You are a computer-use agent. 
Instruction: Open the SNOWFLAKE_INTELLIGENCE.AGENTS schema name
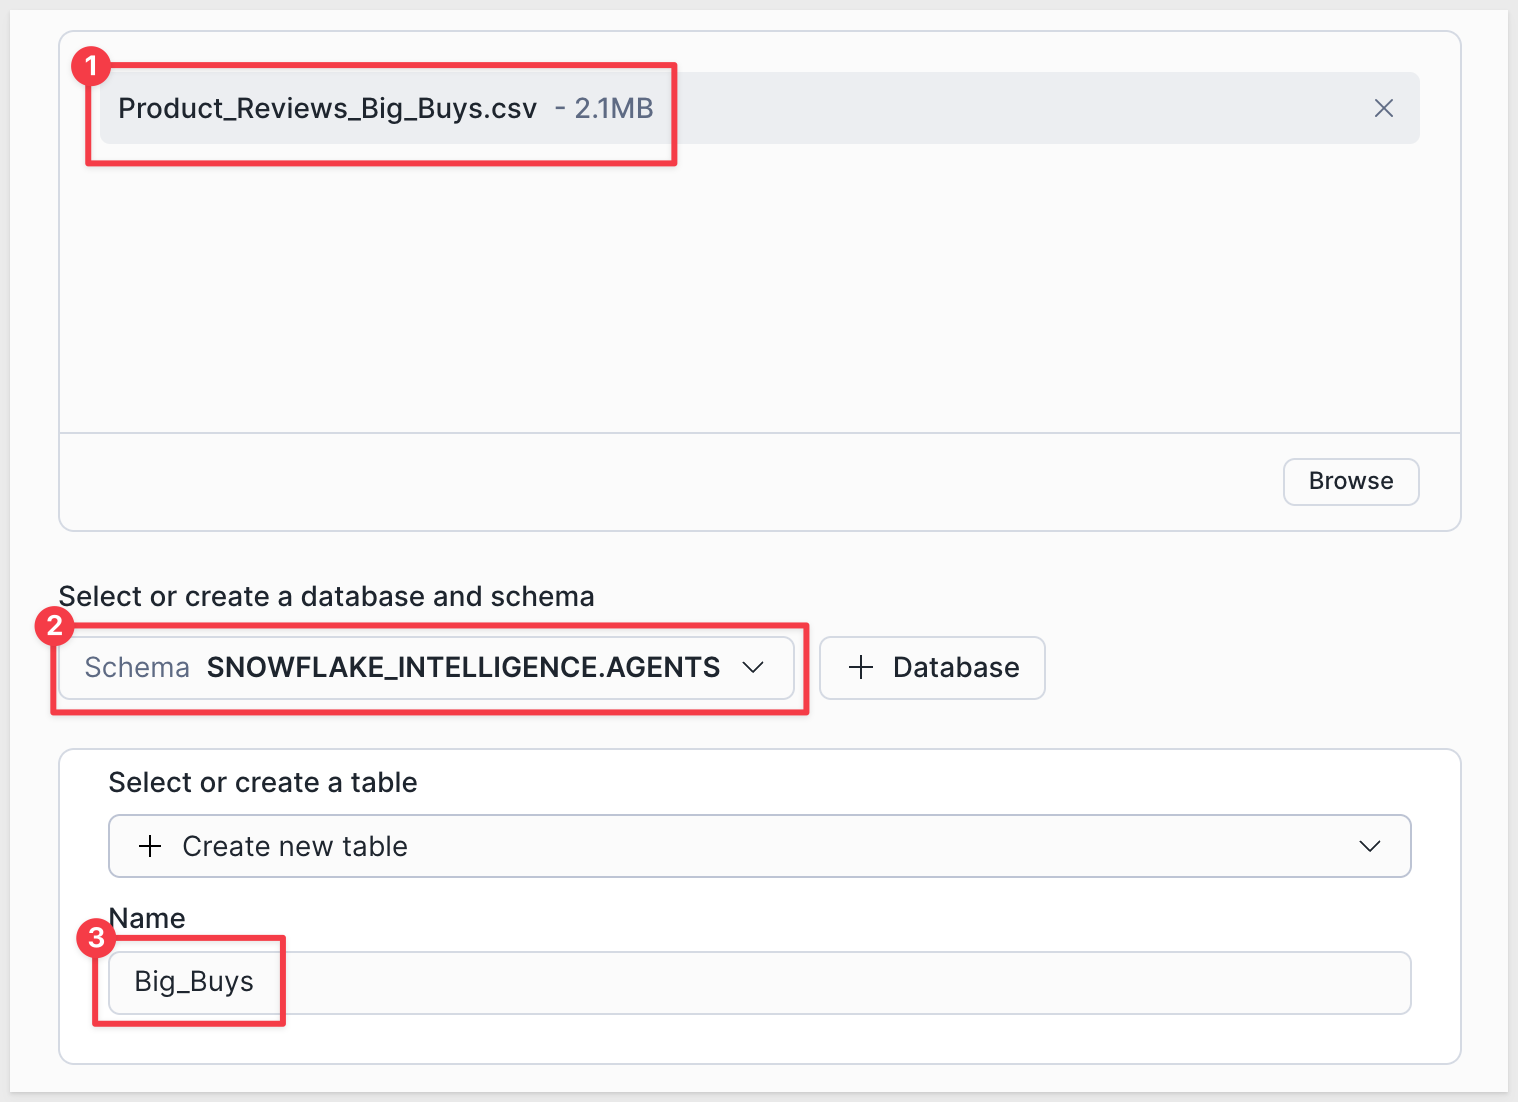coord(463,667)
